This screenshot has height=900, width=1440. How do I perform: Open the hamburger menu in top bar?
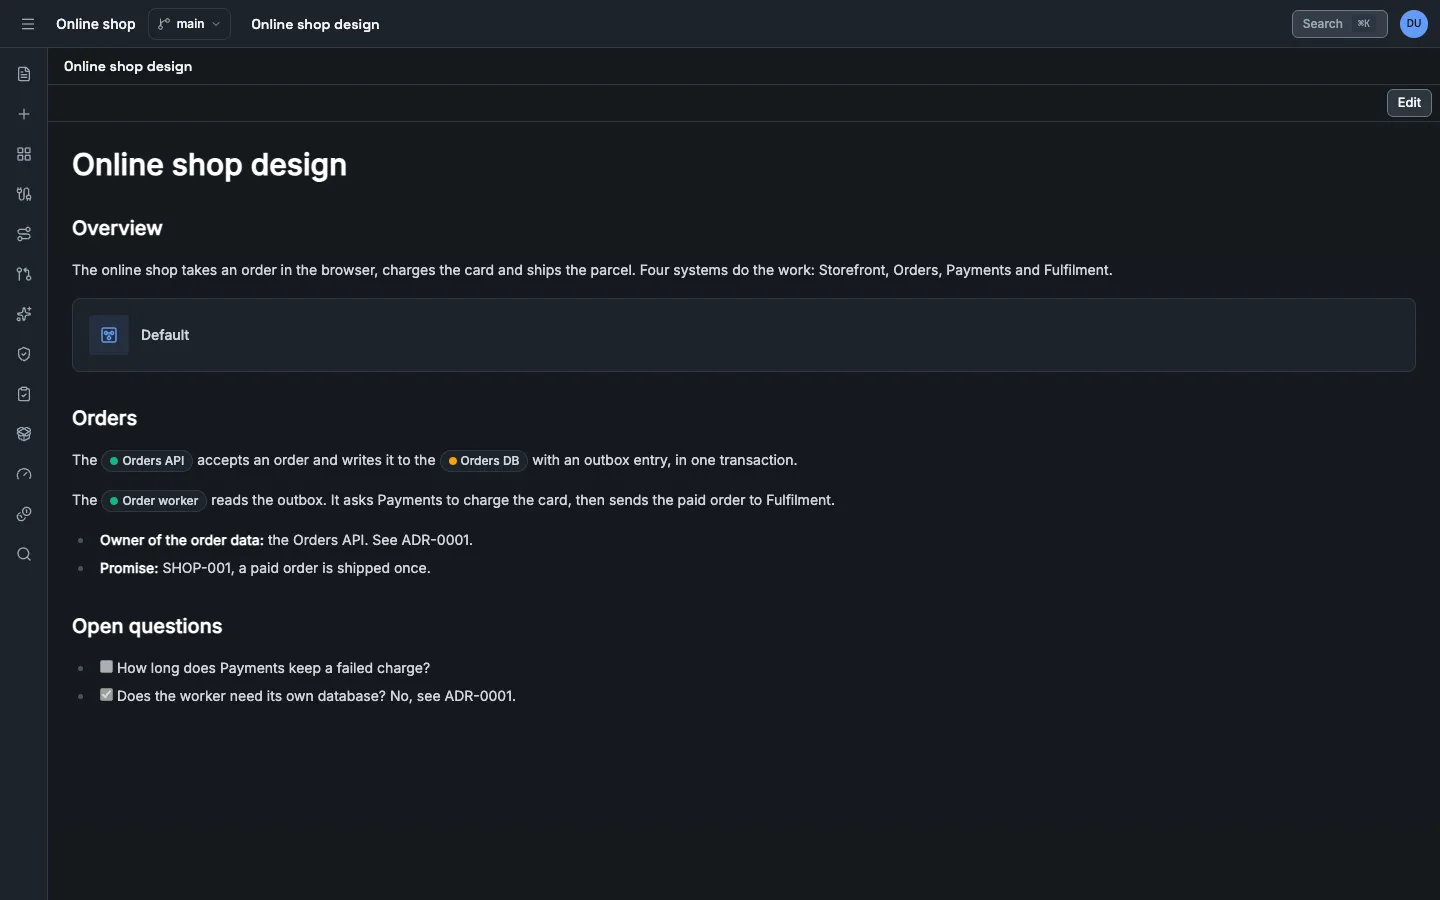[x=28, y=24]
